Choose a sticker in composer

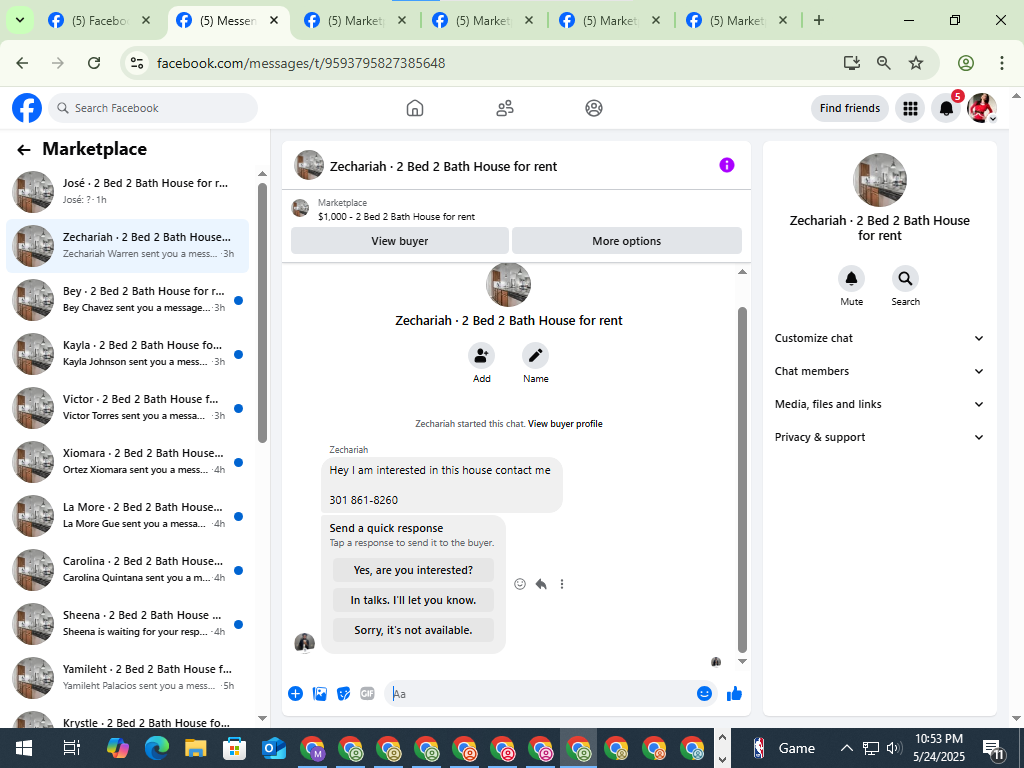344,694
